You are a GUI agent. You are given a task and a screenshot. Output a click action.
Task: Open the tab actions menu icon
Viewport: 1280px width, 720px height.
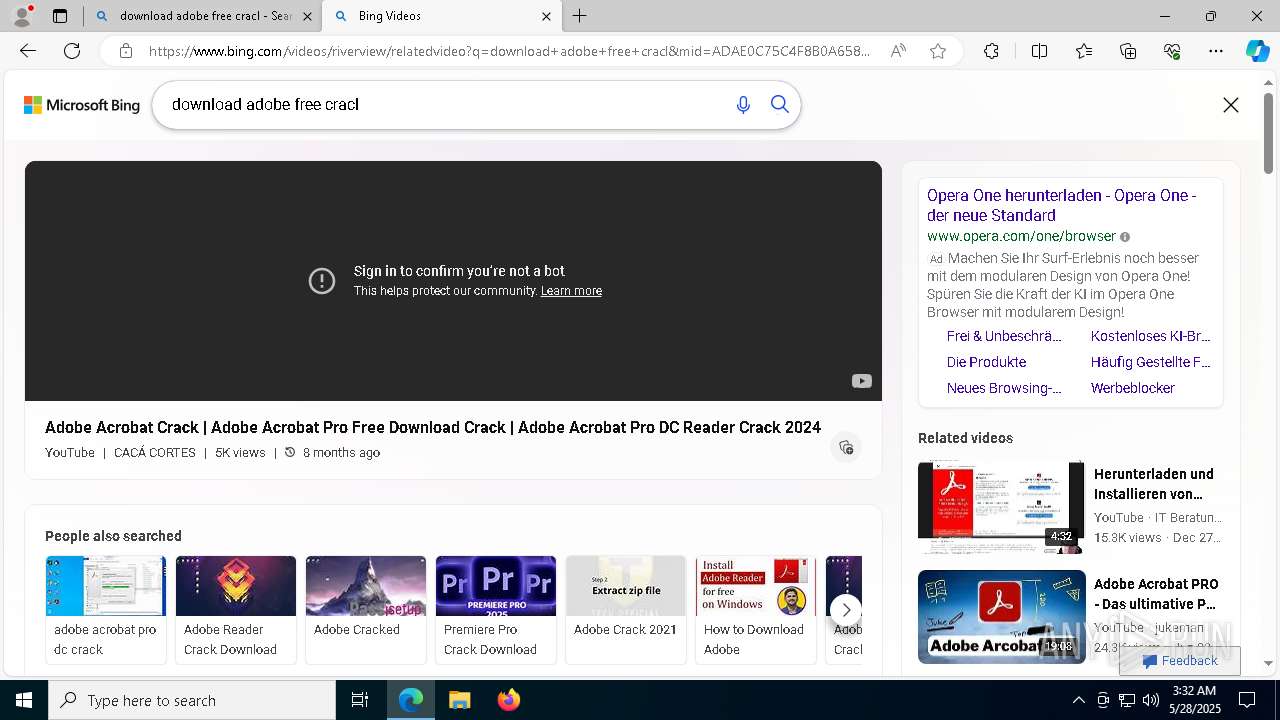60,16
